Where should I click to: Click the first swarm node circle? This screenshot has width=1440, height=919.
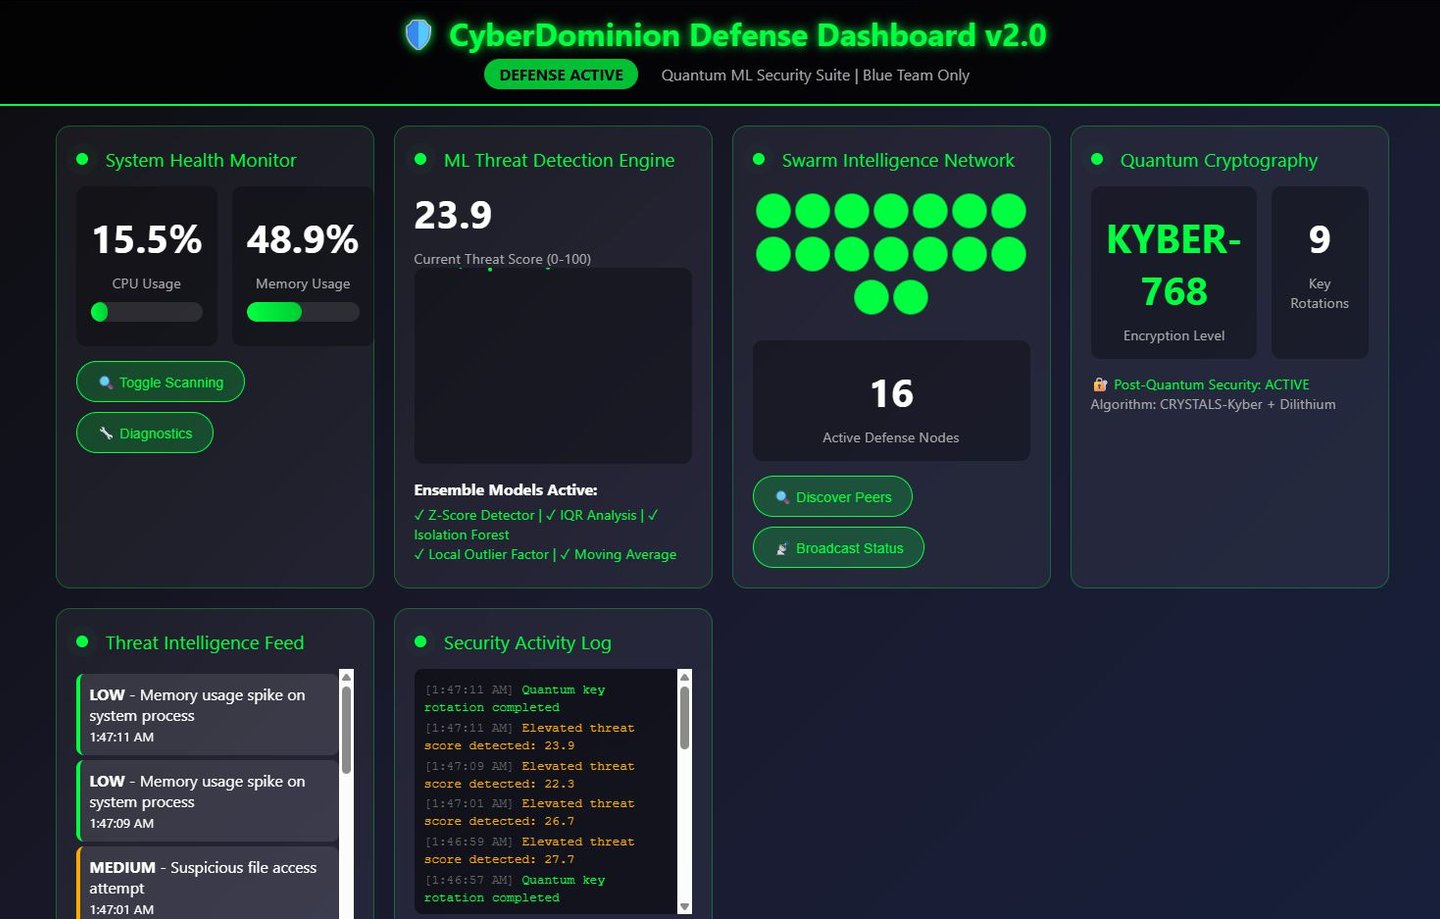[x=773, y=211]
